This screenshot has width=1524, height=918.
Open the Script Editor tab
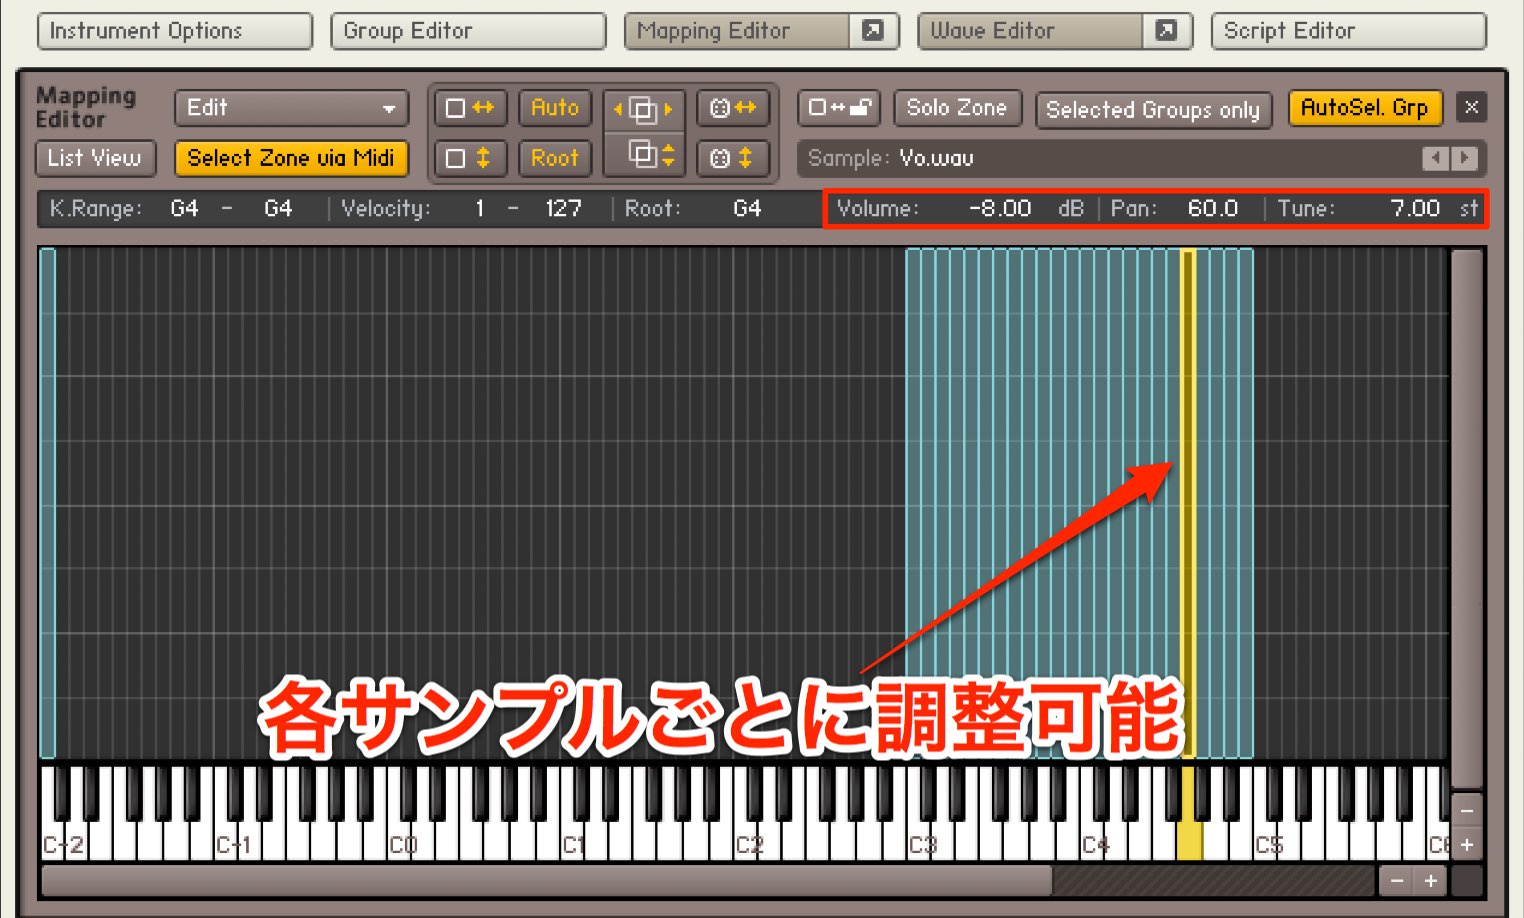pos(1348,31)
